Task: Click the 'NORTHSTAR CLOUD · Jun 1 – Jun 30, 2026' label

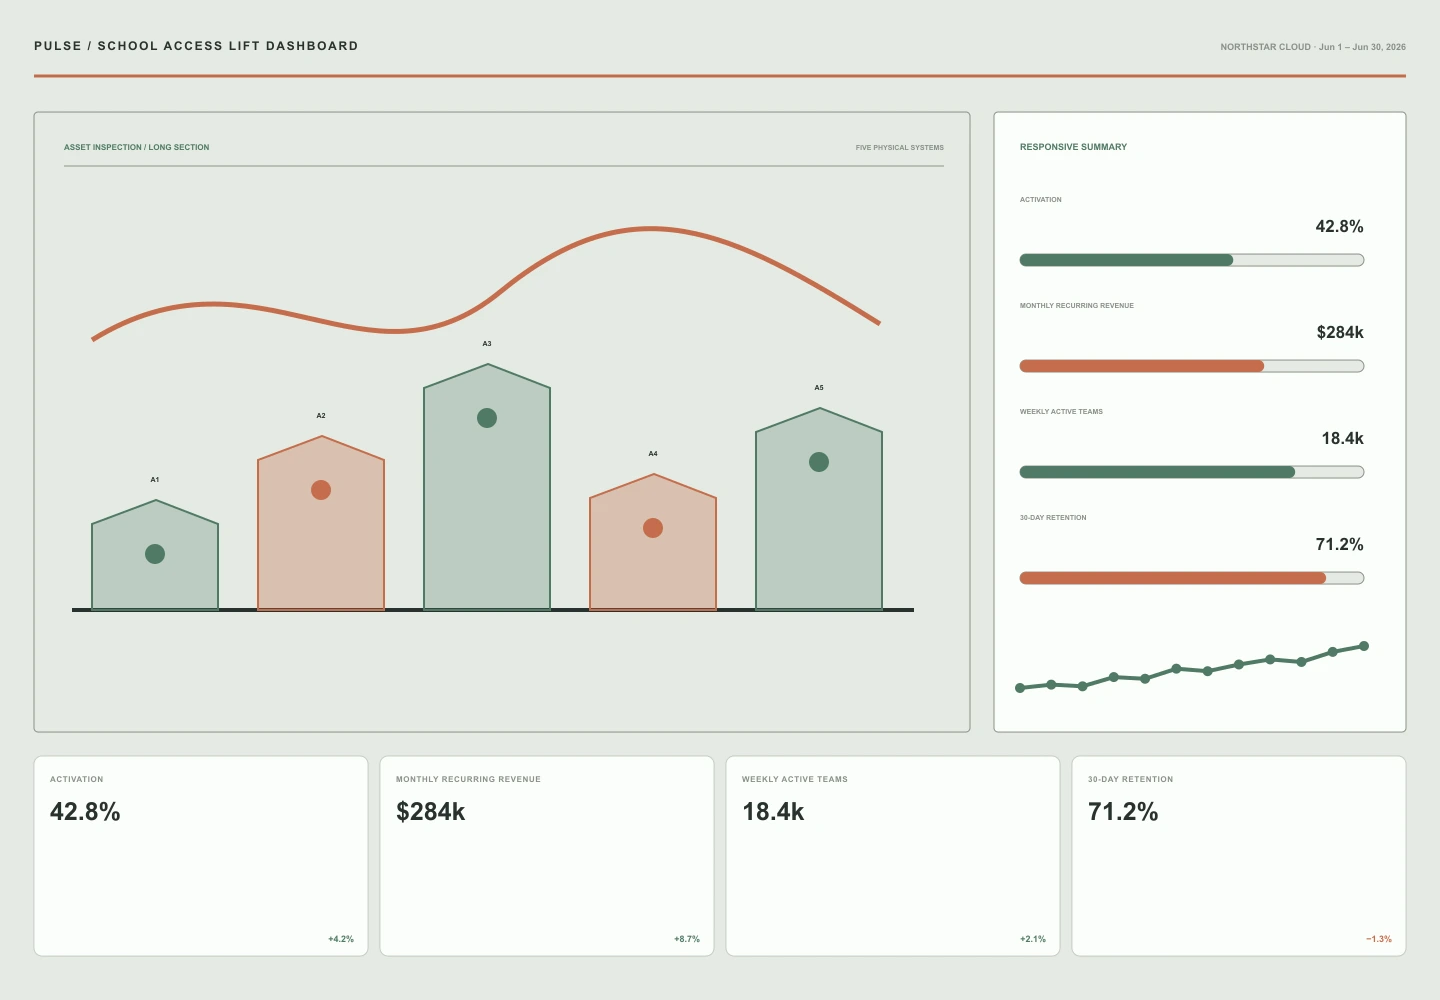Action: click(x=1313, y=47)
